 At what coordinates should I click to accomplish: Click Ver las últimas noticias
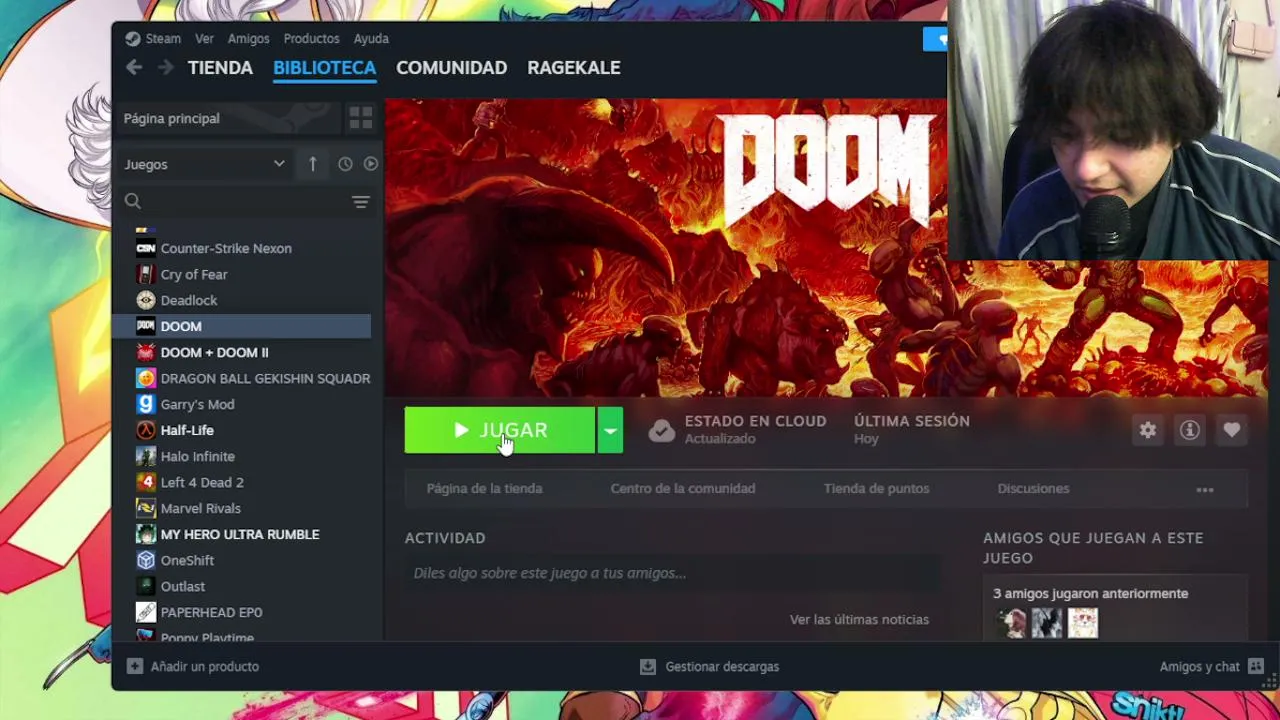[860, 620]
